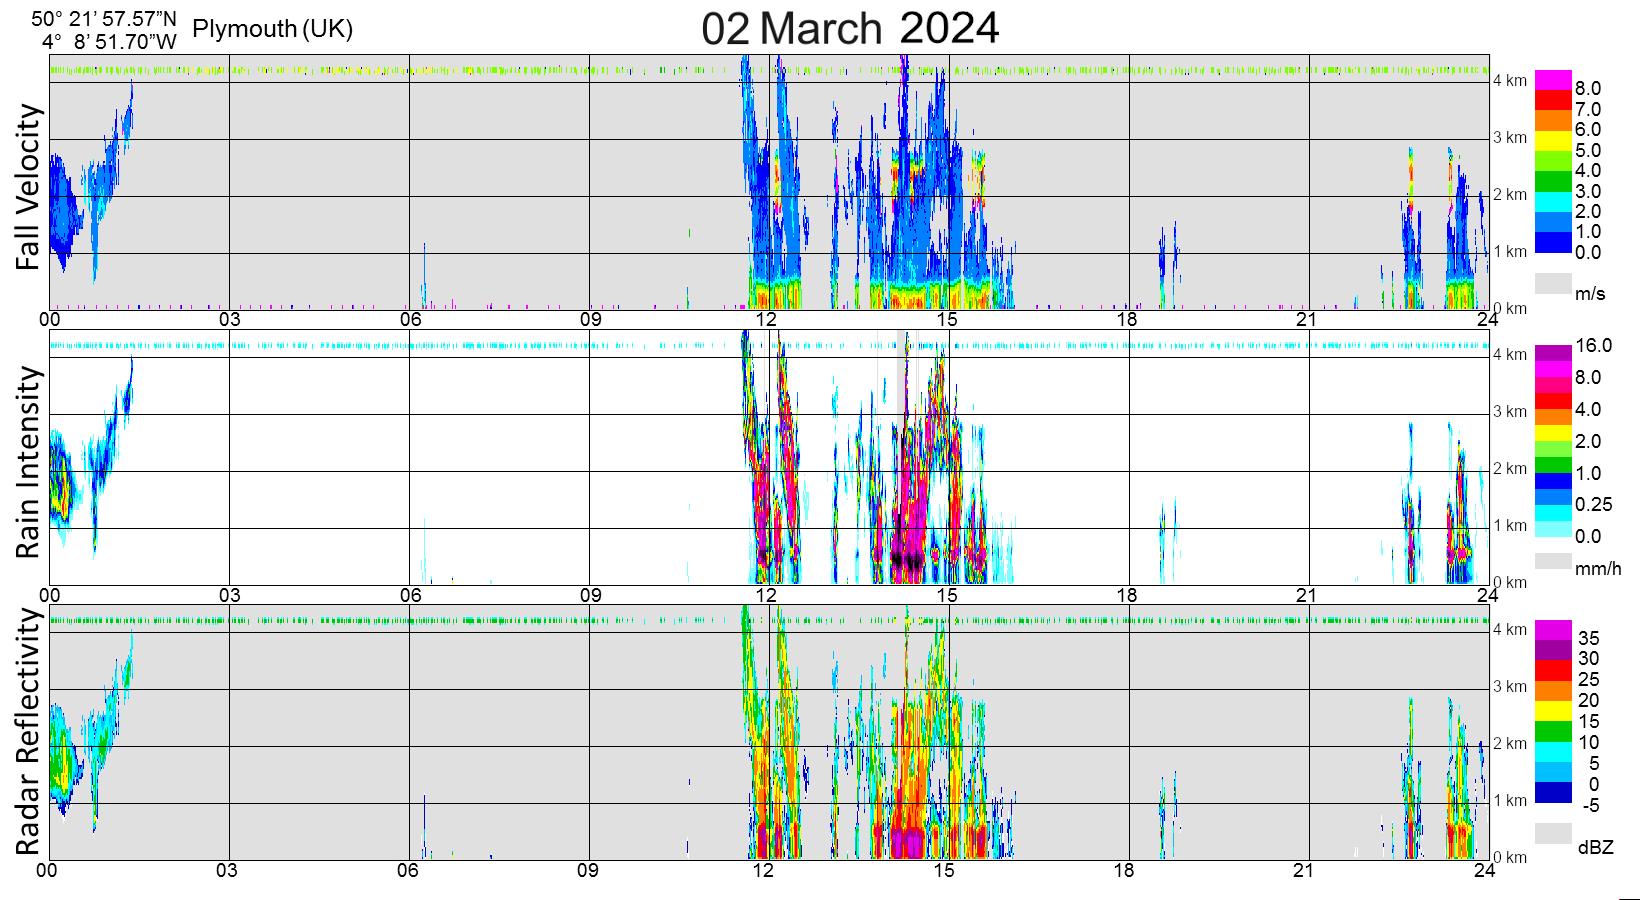Click the 1 km altitude label on Rain Intensity plot
1640x900 pixels.
1510,525
